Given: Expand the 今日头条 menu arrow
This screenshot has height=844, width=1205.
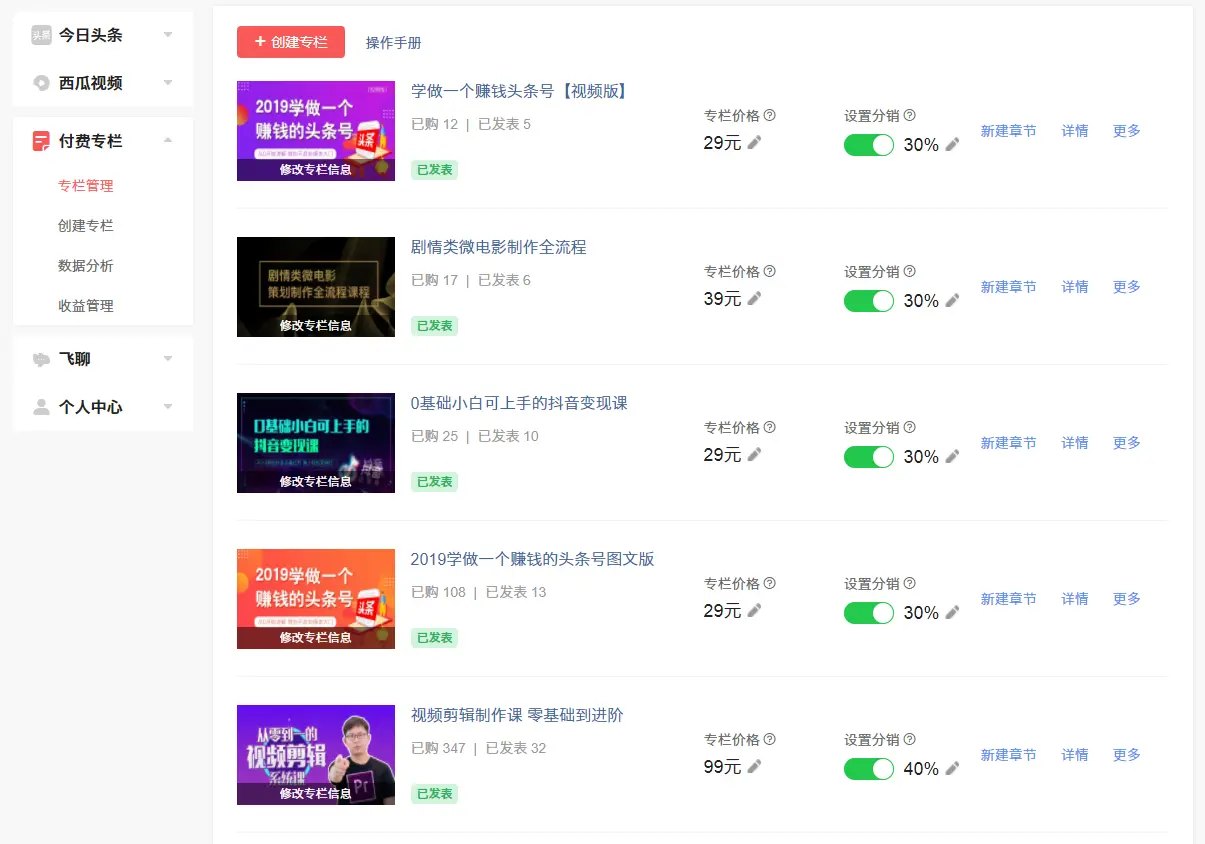Looking at the screenshot, I should point(168,35).
